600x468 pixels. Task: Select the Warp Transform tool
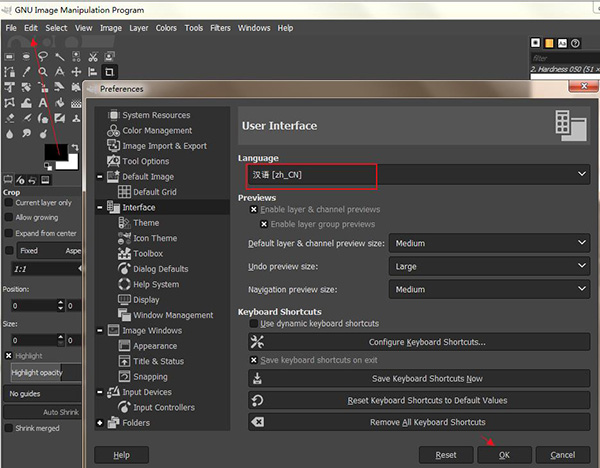point(26,103)
